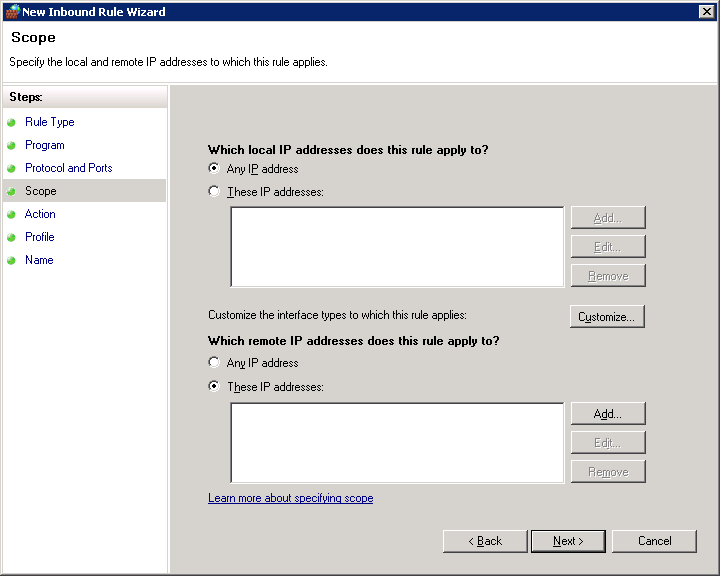Choose These IP addresses for remote addresses
720x576 pixels.
coord(214,387)
